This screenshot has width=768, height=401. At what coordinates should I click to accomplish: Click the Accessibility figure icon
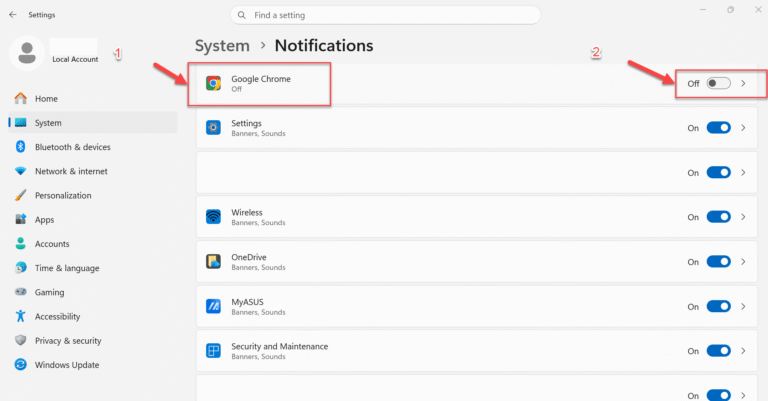coord(21,316)
